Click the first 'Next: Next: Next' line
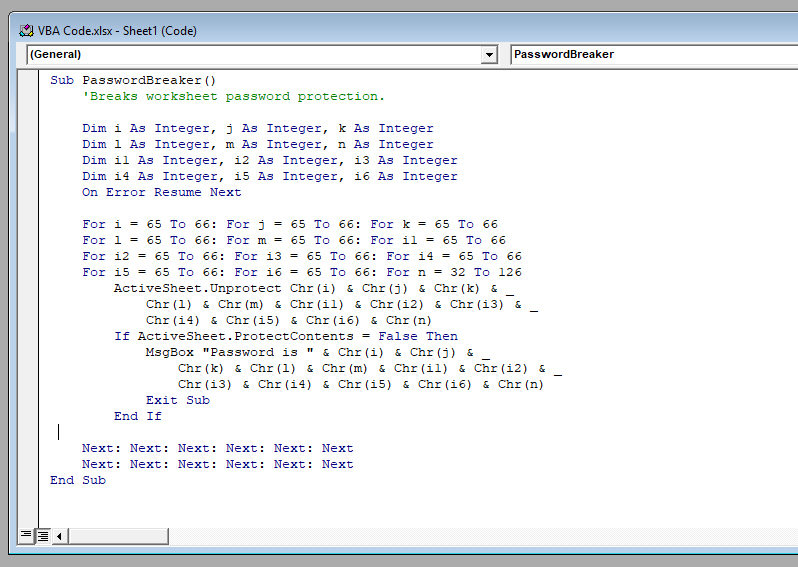Viewport: 798px width, 567px height. (218, 448)
